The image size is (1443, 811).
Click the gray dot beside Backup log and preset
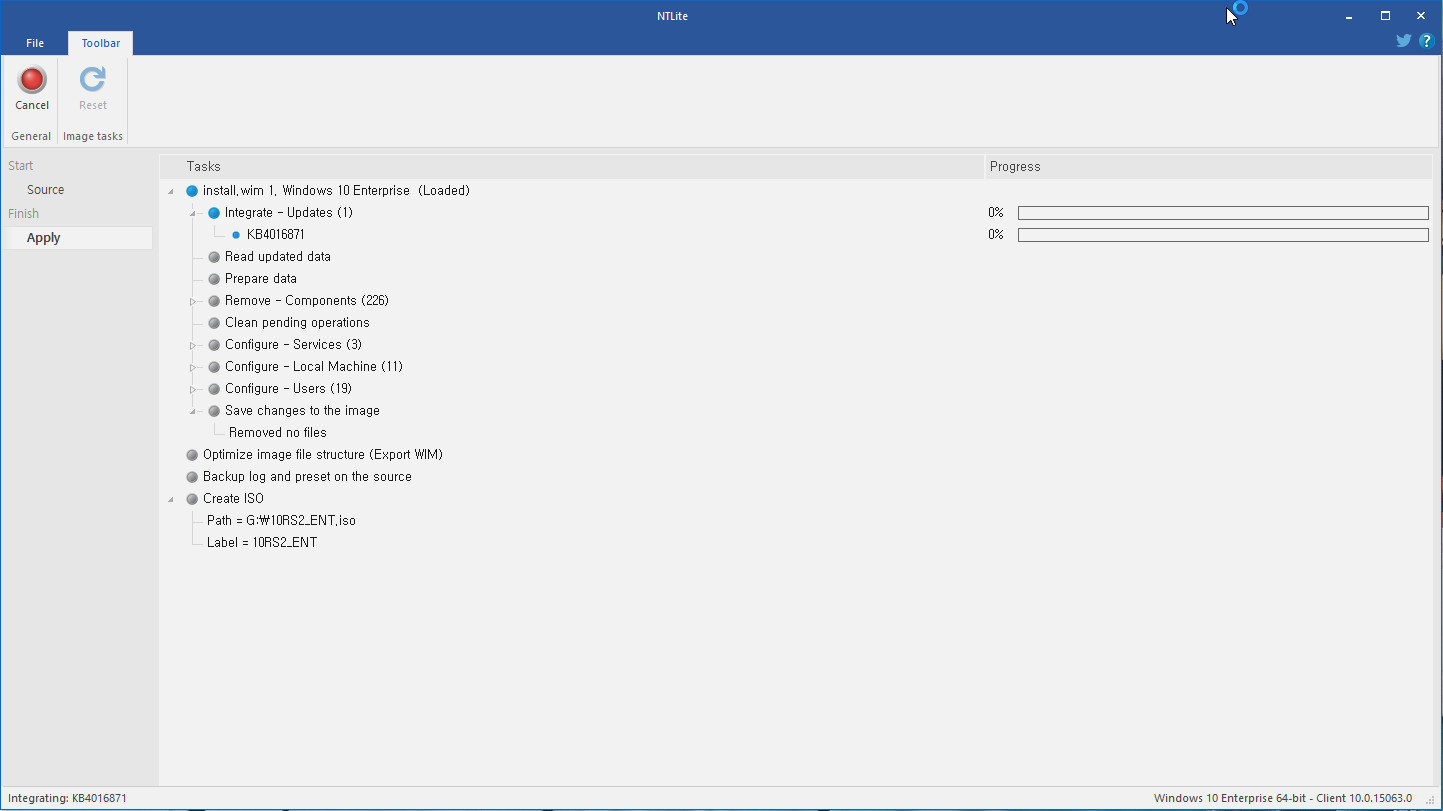pyautogui.click(x=192, y=477)
